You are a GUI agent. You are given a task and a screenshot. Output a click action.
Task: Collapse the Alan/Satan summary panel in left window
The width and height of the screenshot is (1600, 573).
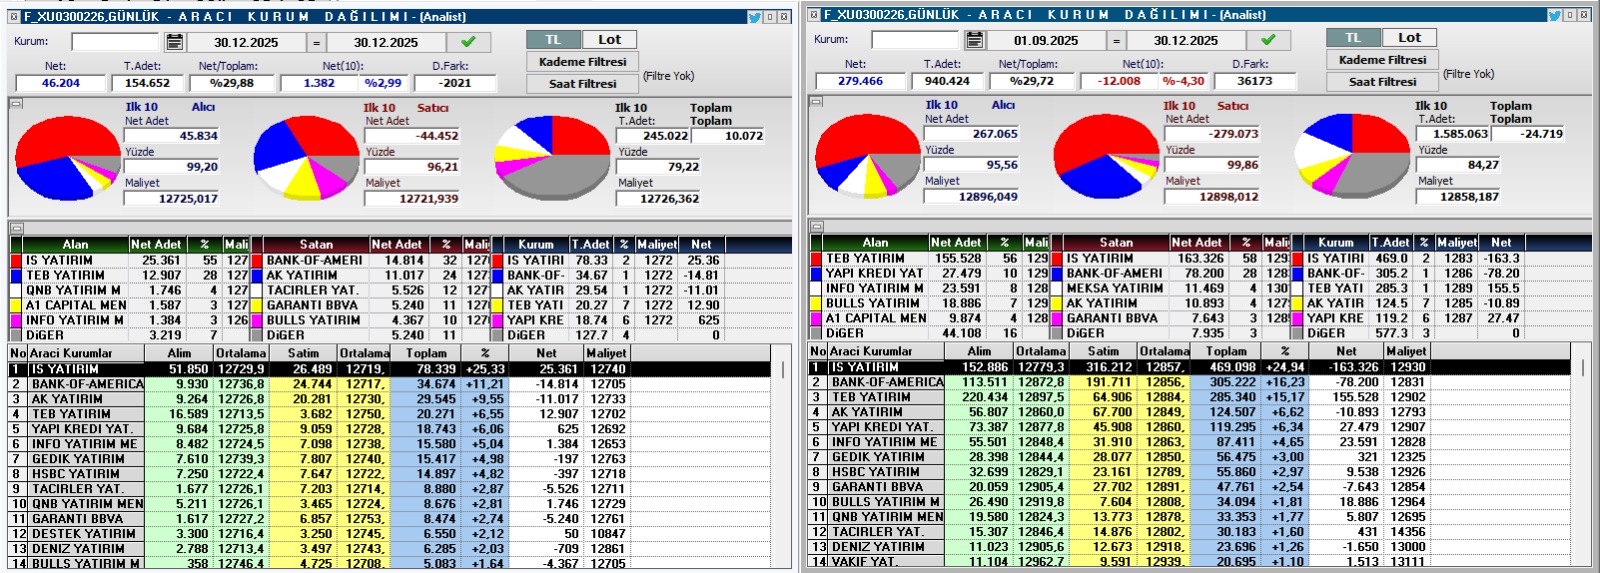click(16, 228)
